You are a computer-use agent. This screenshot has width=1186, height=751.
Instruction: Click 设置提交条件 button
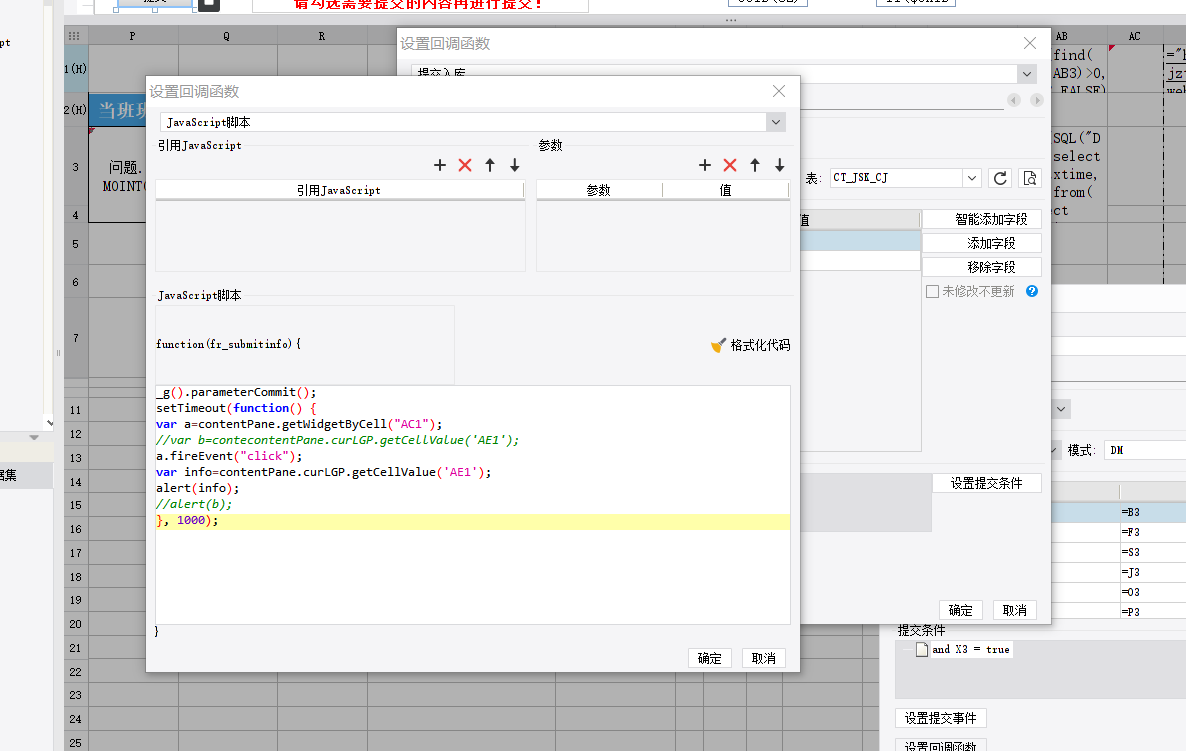click(x=986, y=483)
